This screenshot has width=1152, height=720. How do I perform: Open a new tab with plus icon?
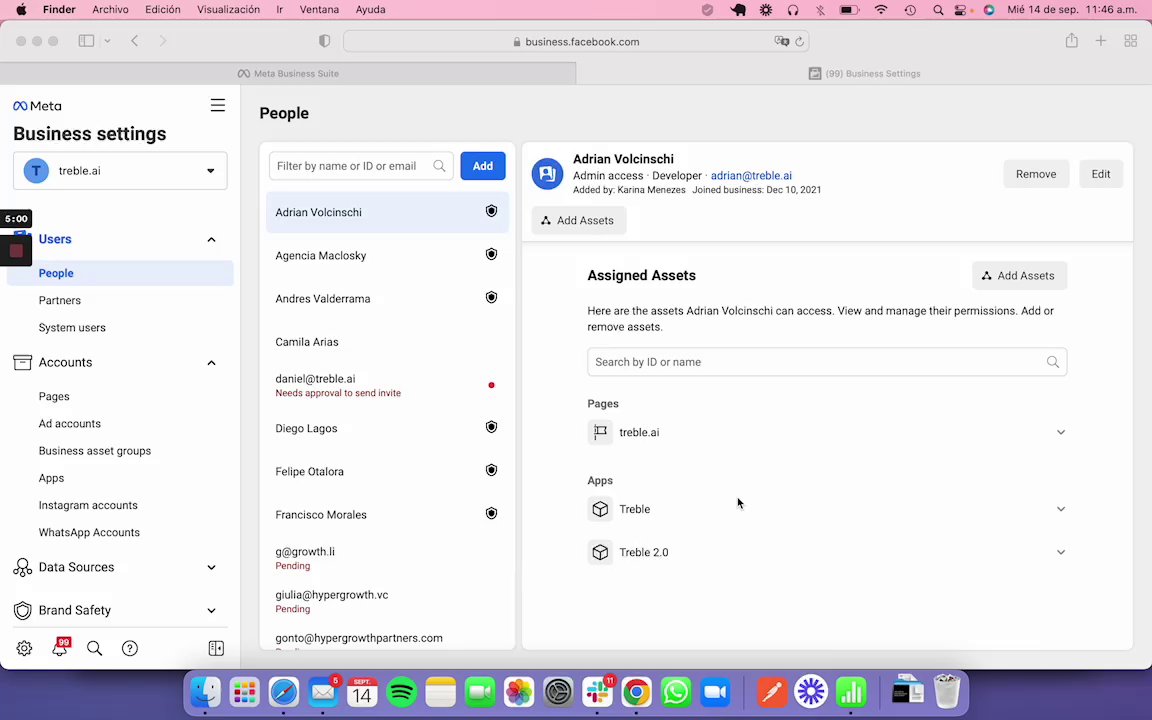tap(1101, 41)
